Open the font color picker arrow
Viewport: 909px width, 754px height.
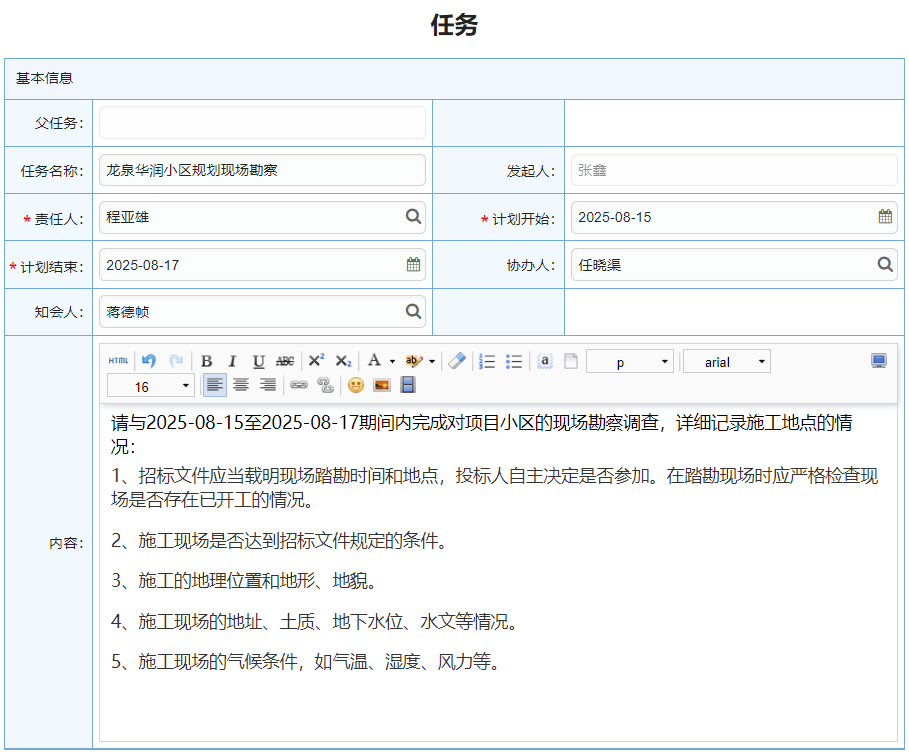392,362
